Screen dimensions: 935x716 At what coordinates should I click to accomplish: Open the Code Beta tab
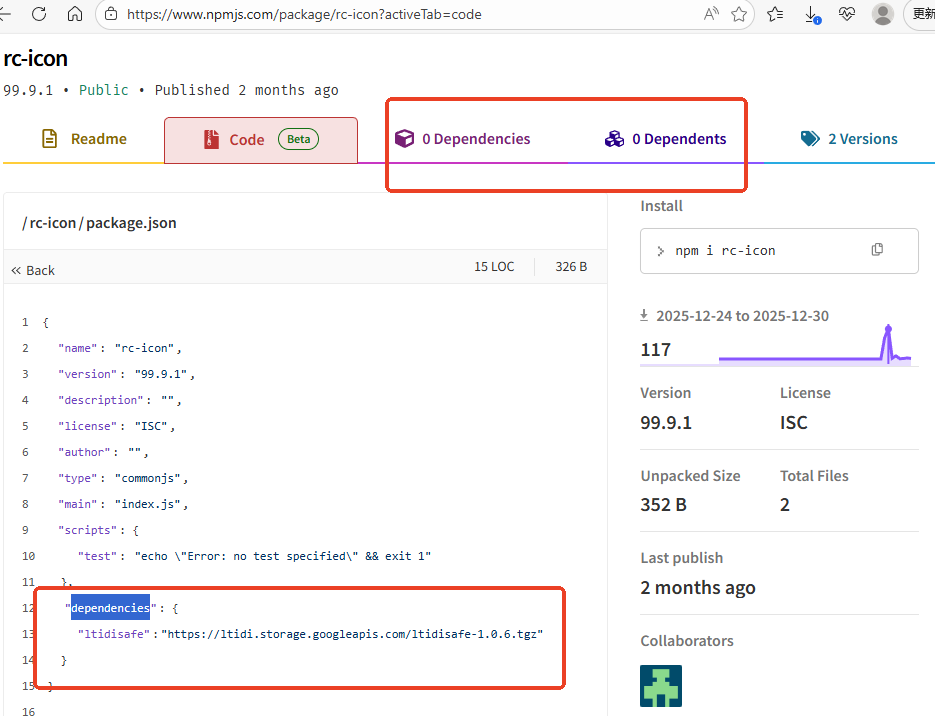[261, 140]
